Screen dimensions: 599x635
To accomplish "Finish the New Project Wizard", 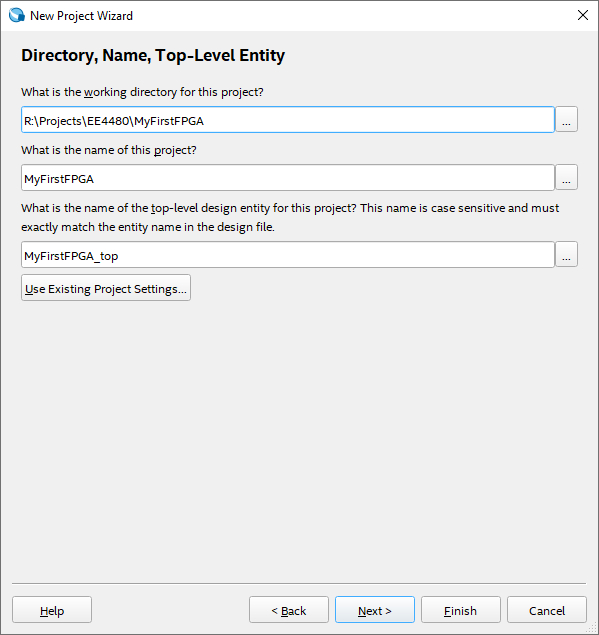I will coord(461,610).
